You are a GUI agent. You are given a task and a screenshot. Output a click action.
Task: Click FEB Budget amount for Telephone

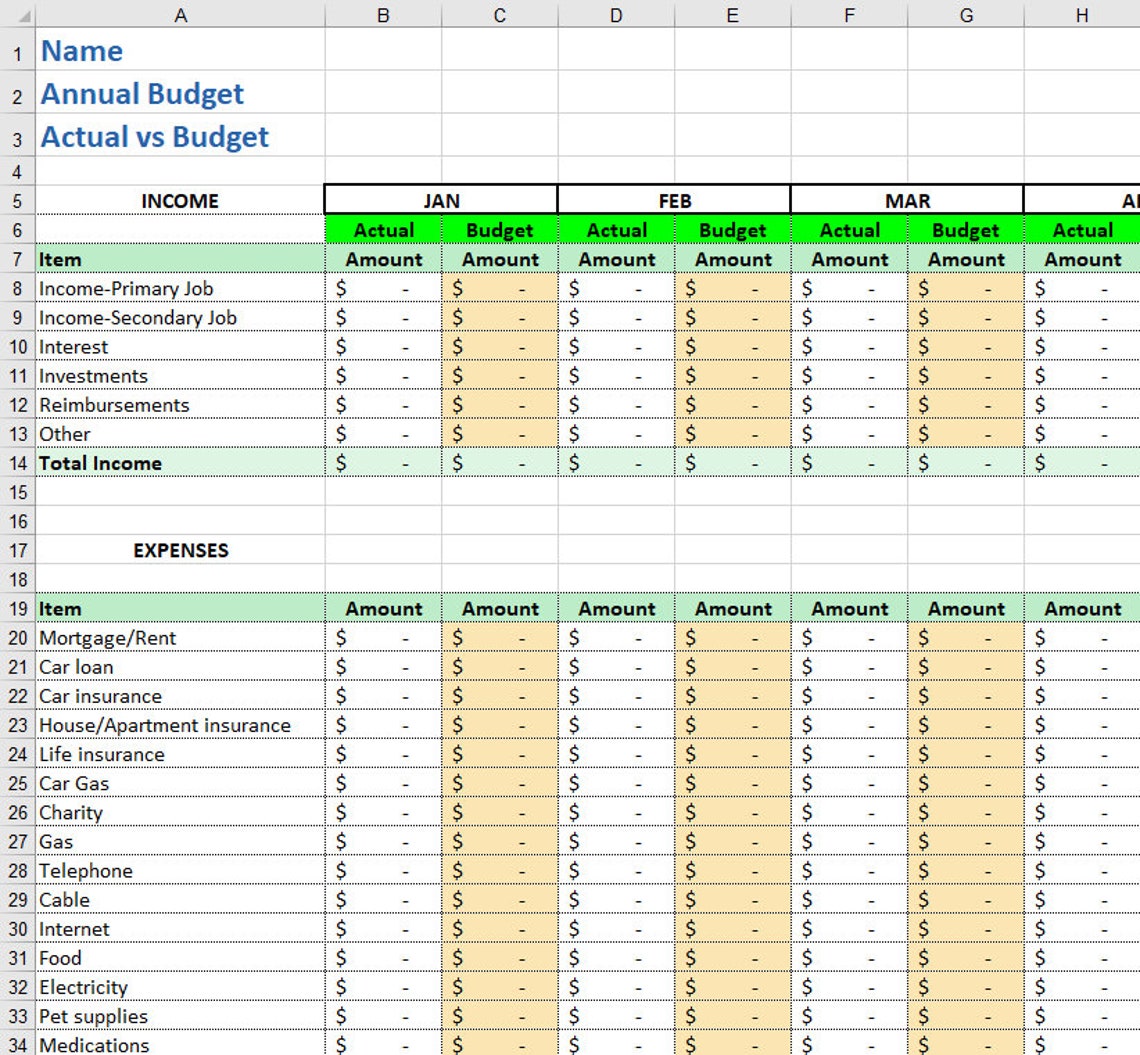pos(732,870)
